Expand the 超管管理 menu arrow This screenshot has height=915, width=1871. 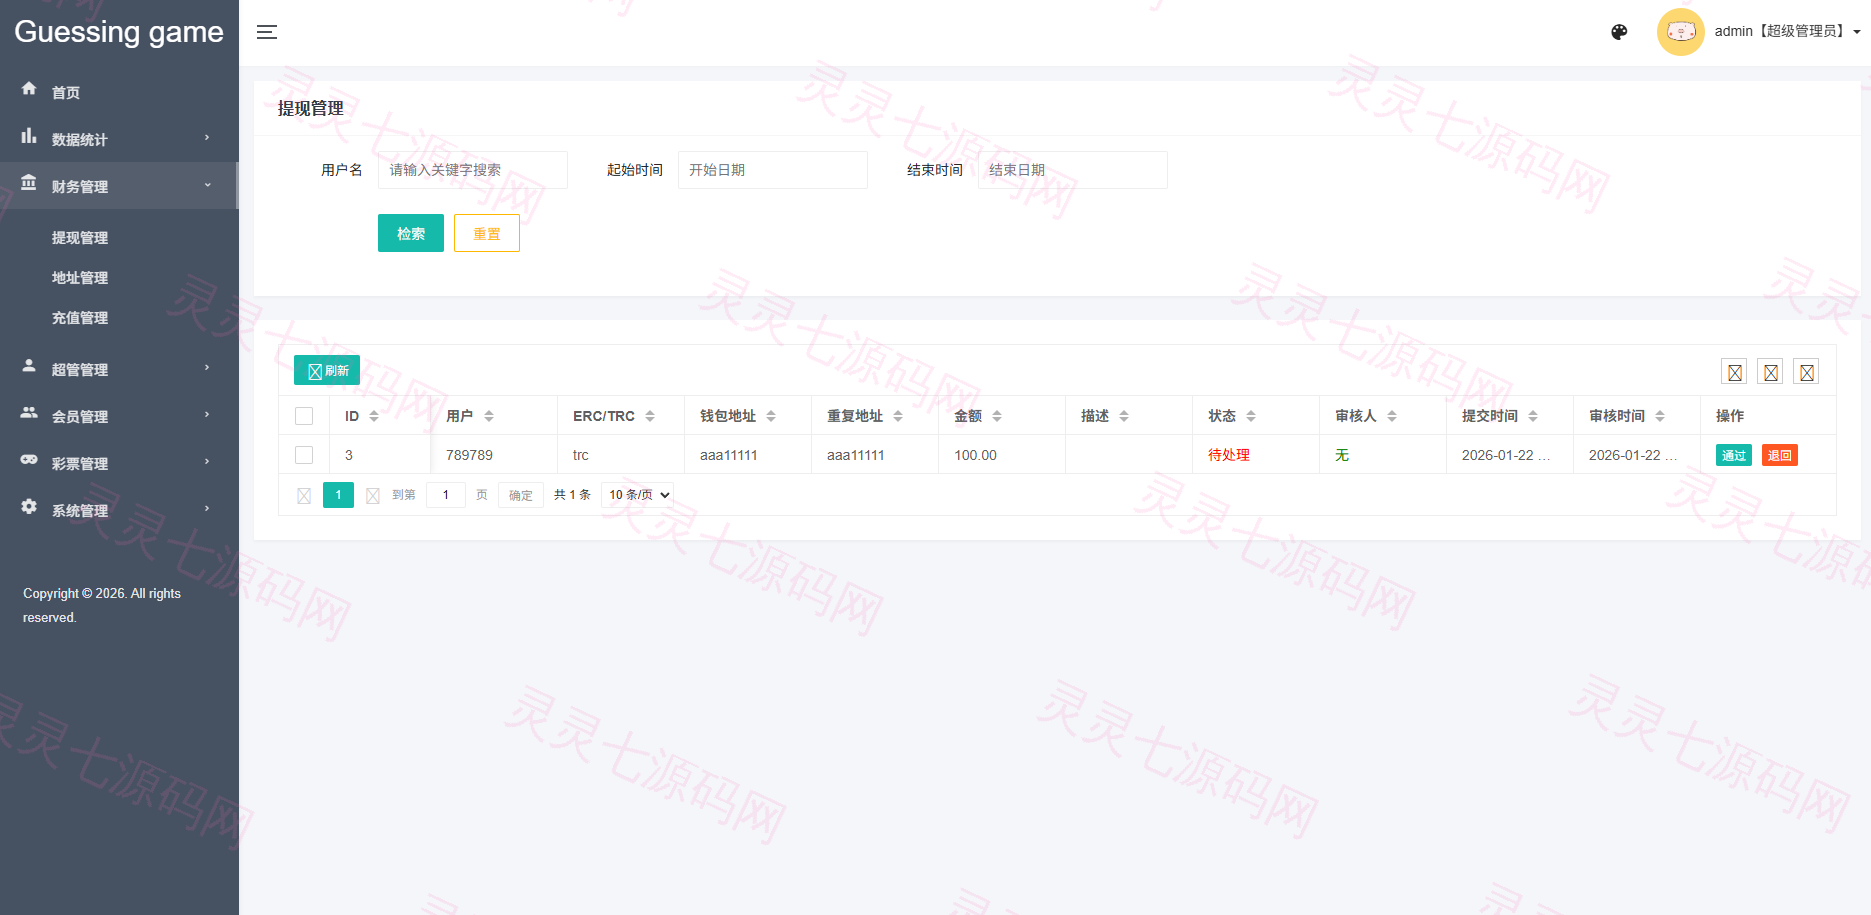207,368
